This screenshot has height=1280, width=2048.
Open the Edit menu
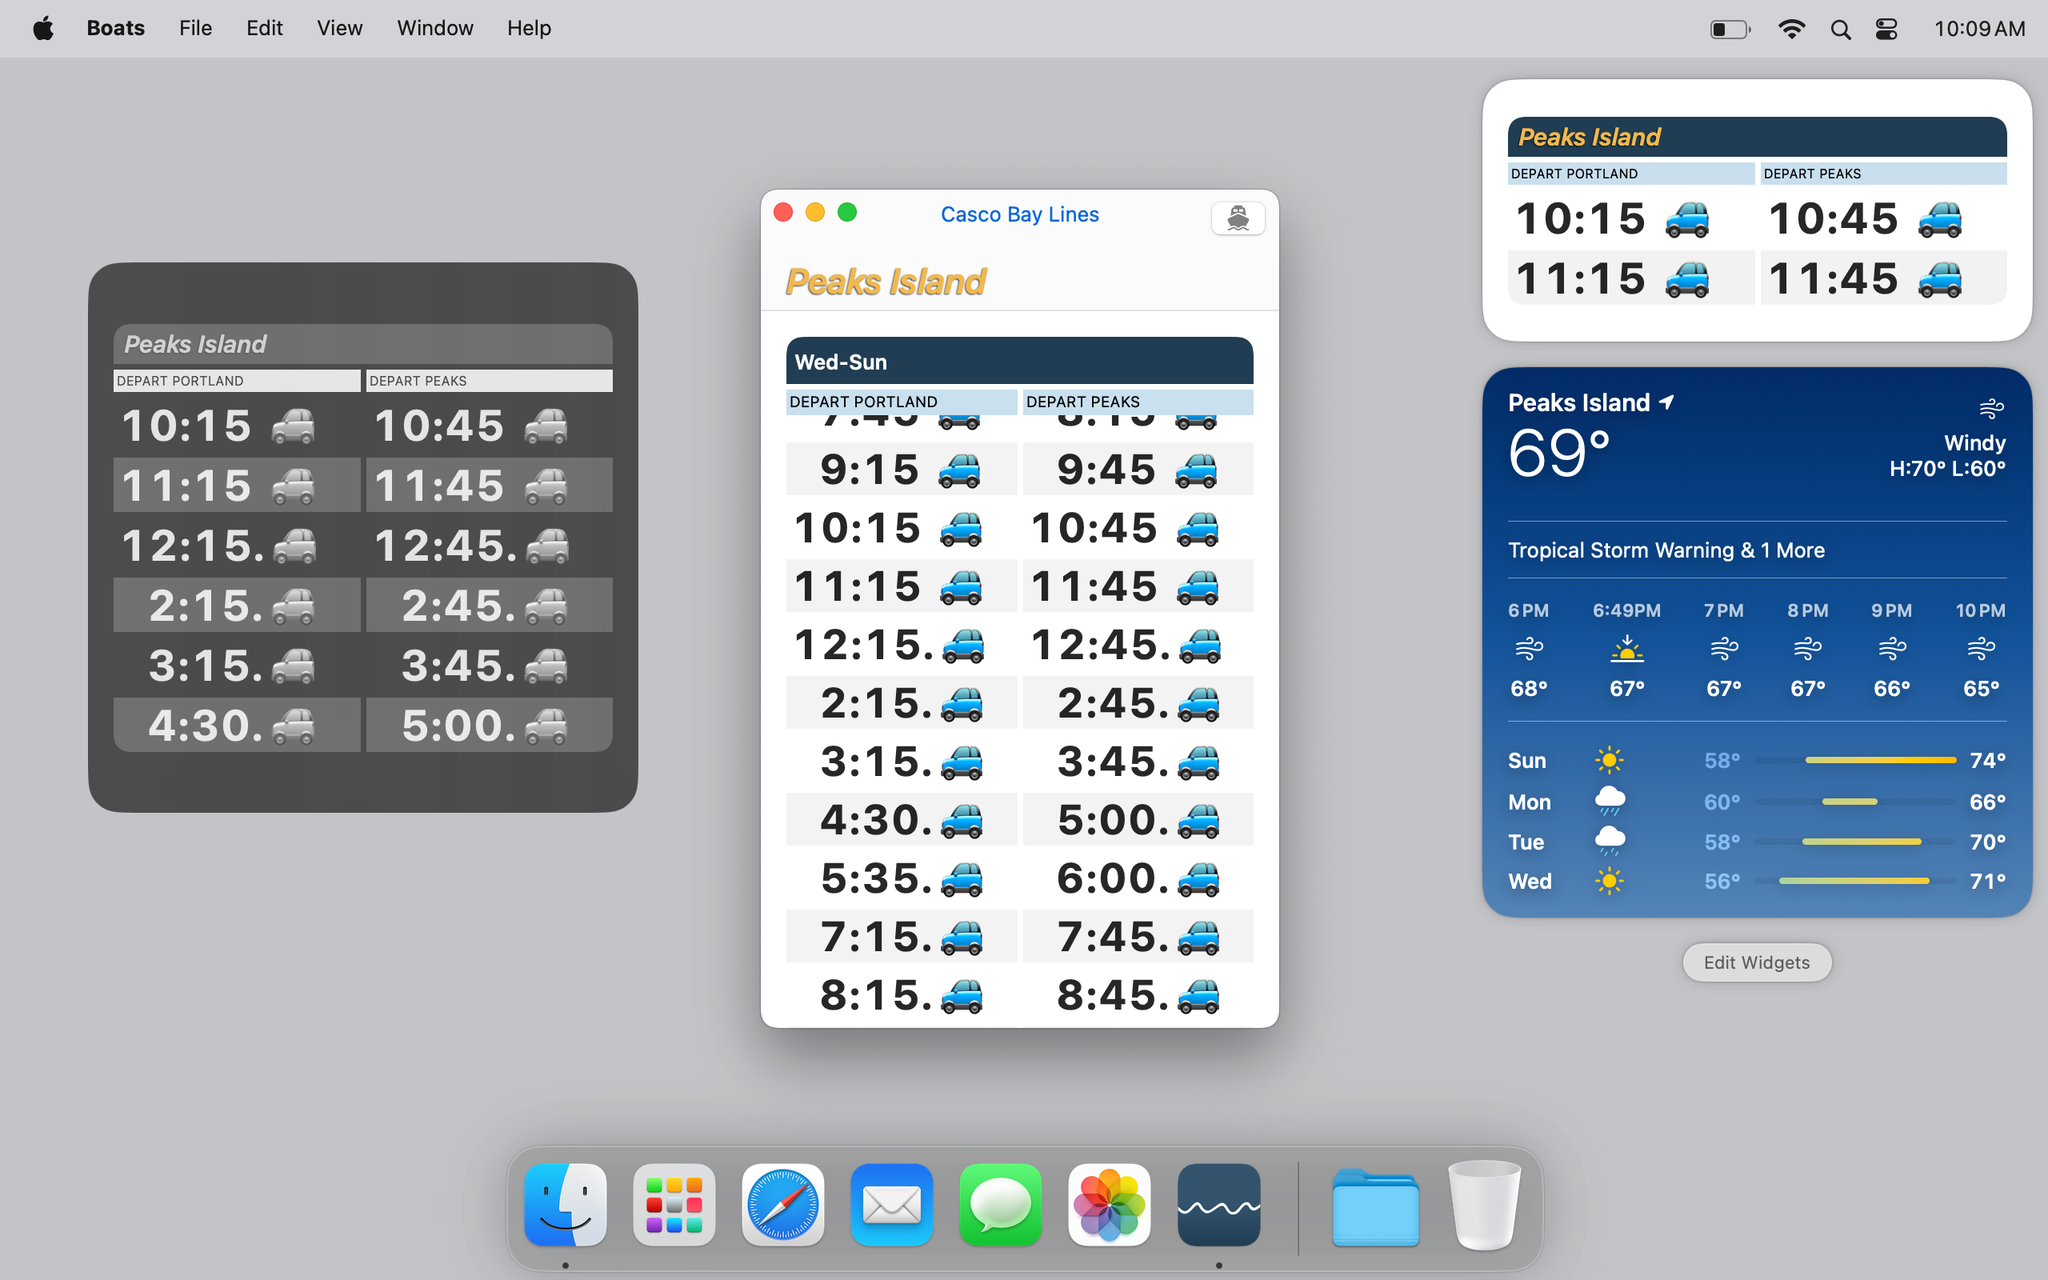click(265, 28)
